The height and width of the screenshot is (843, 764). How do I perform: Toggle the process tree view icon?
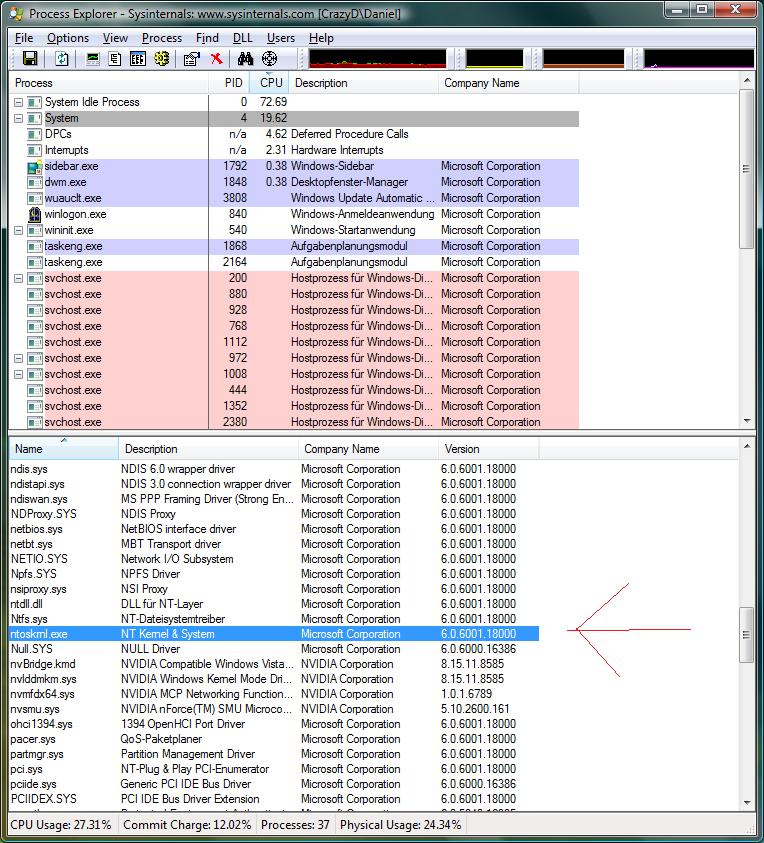tap(115, 59)
